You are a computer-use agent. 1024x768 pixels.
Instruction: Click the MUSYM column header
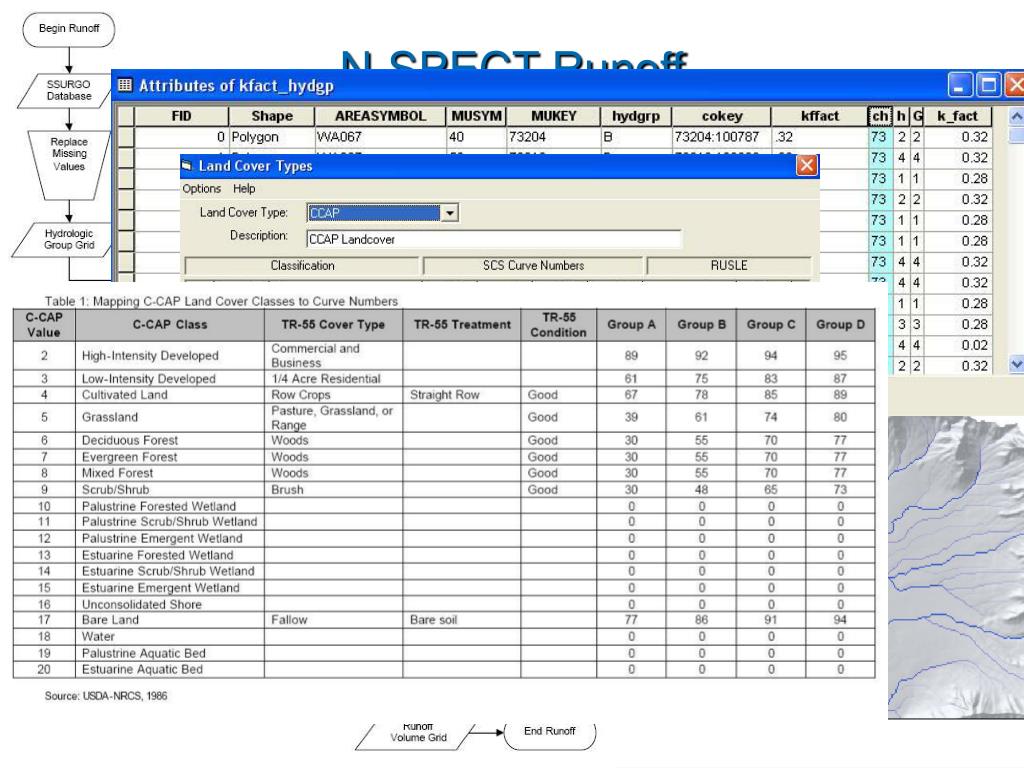click(x=477, y=116)
